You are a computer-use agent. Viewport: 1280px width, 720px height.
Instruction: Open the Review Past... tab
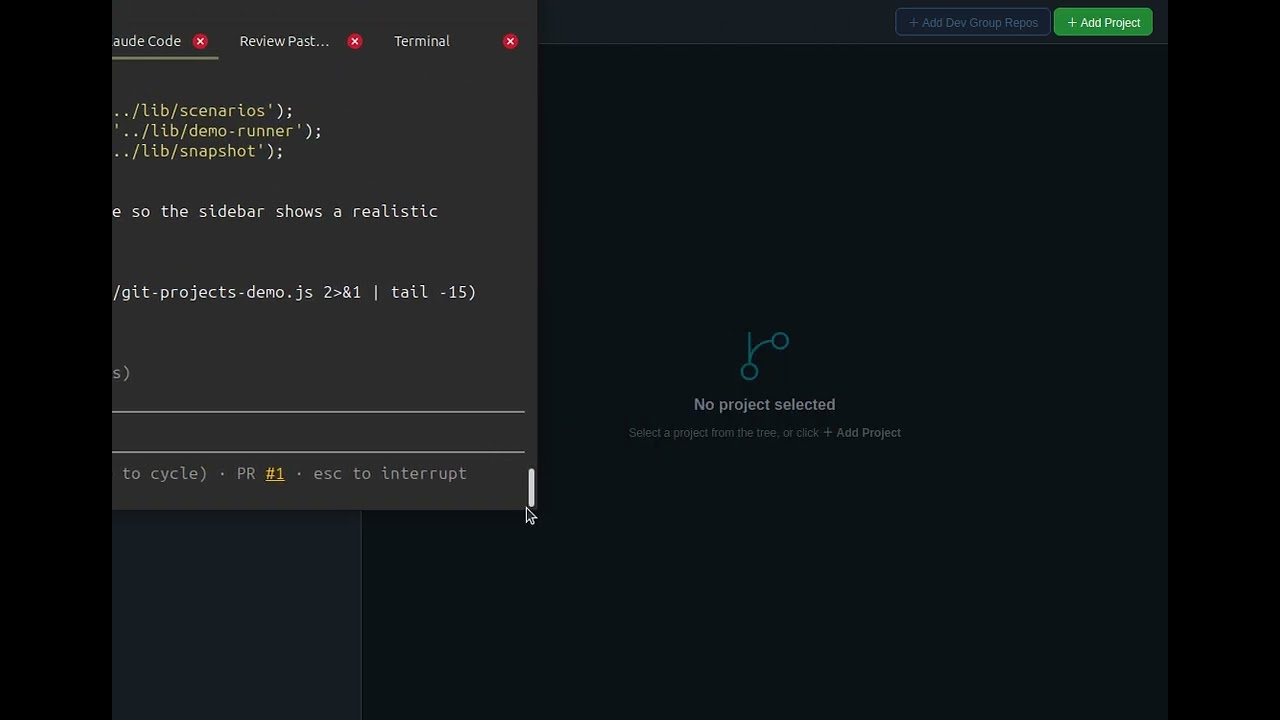point(284,41)
